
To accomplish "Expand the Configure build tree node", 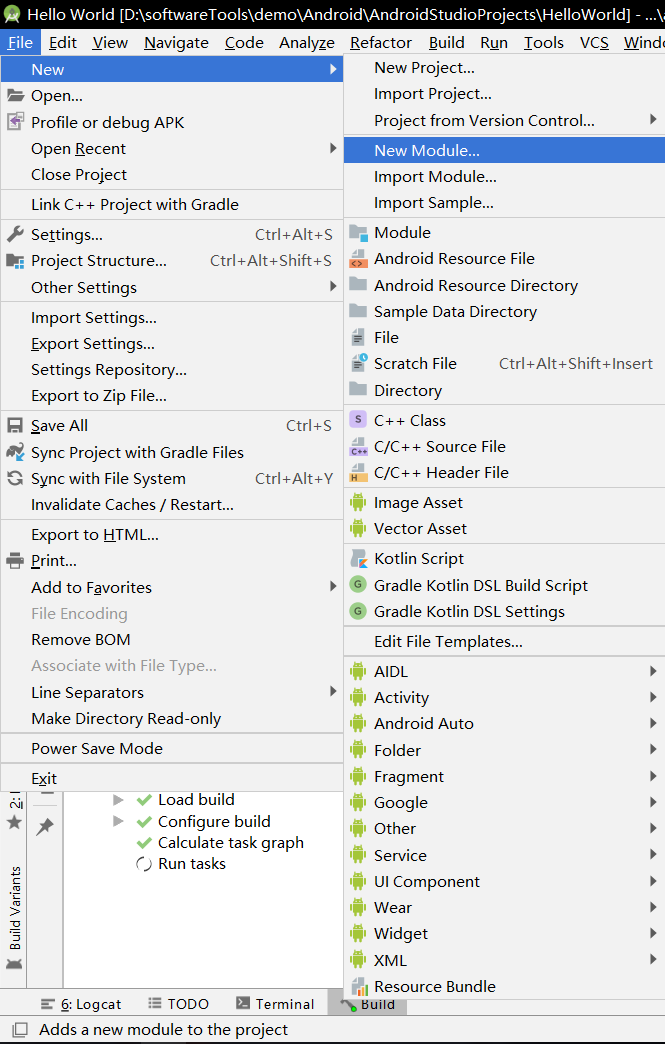I will click(x=118, y=821).
